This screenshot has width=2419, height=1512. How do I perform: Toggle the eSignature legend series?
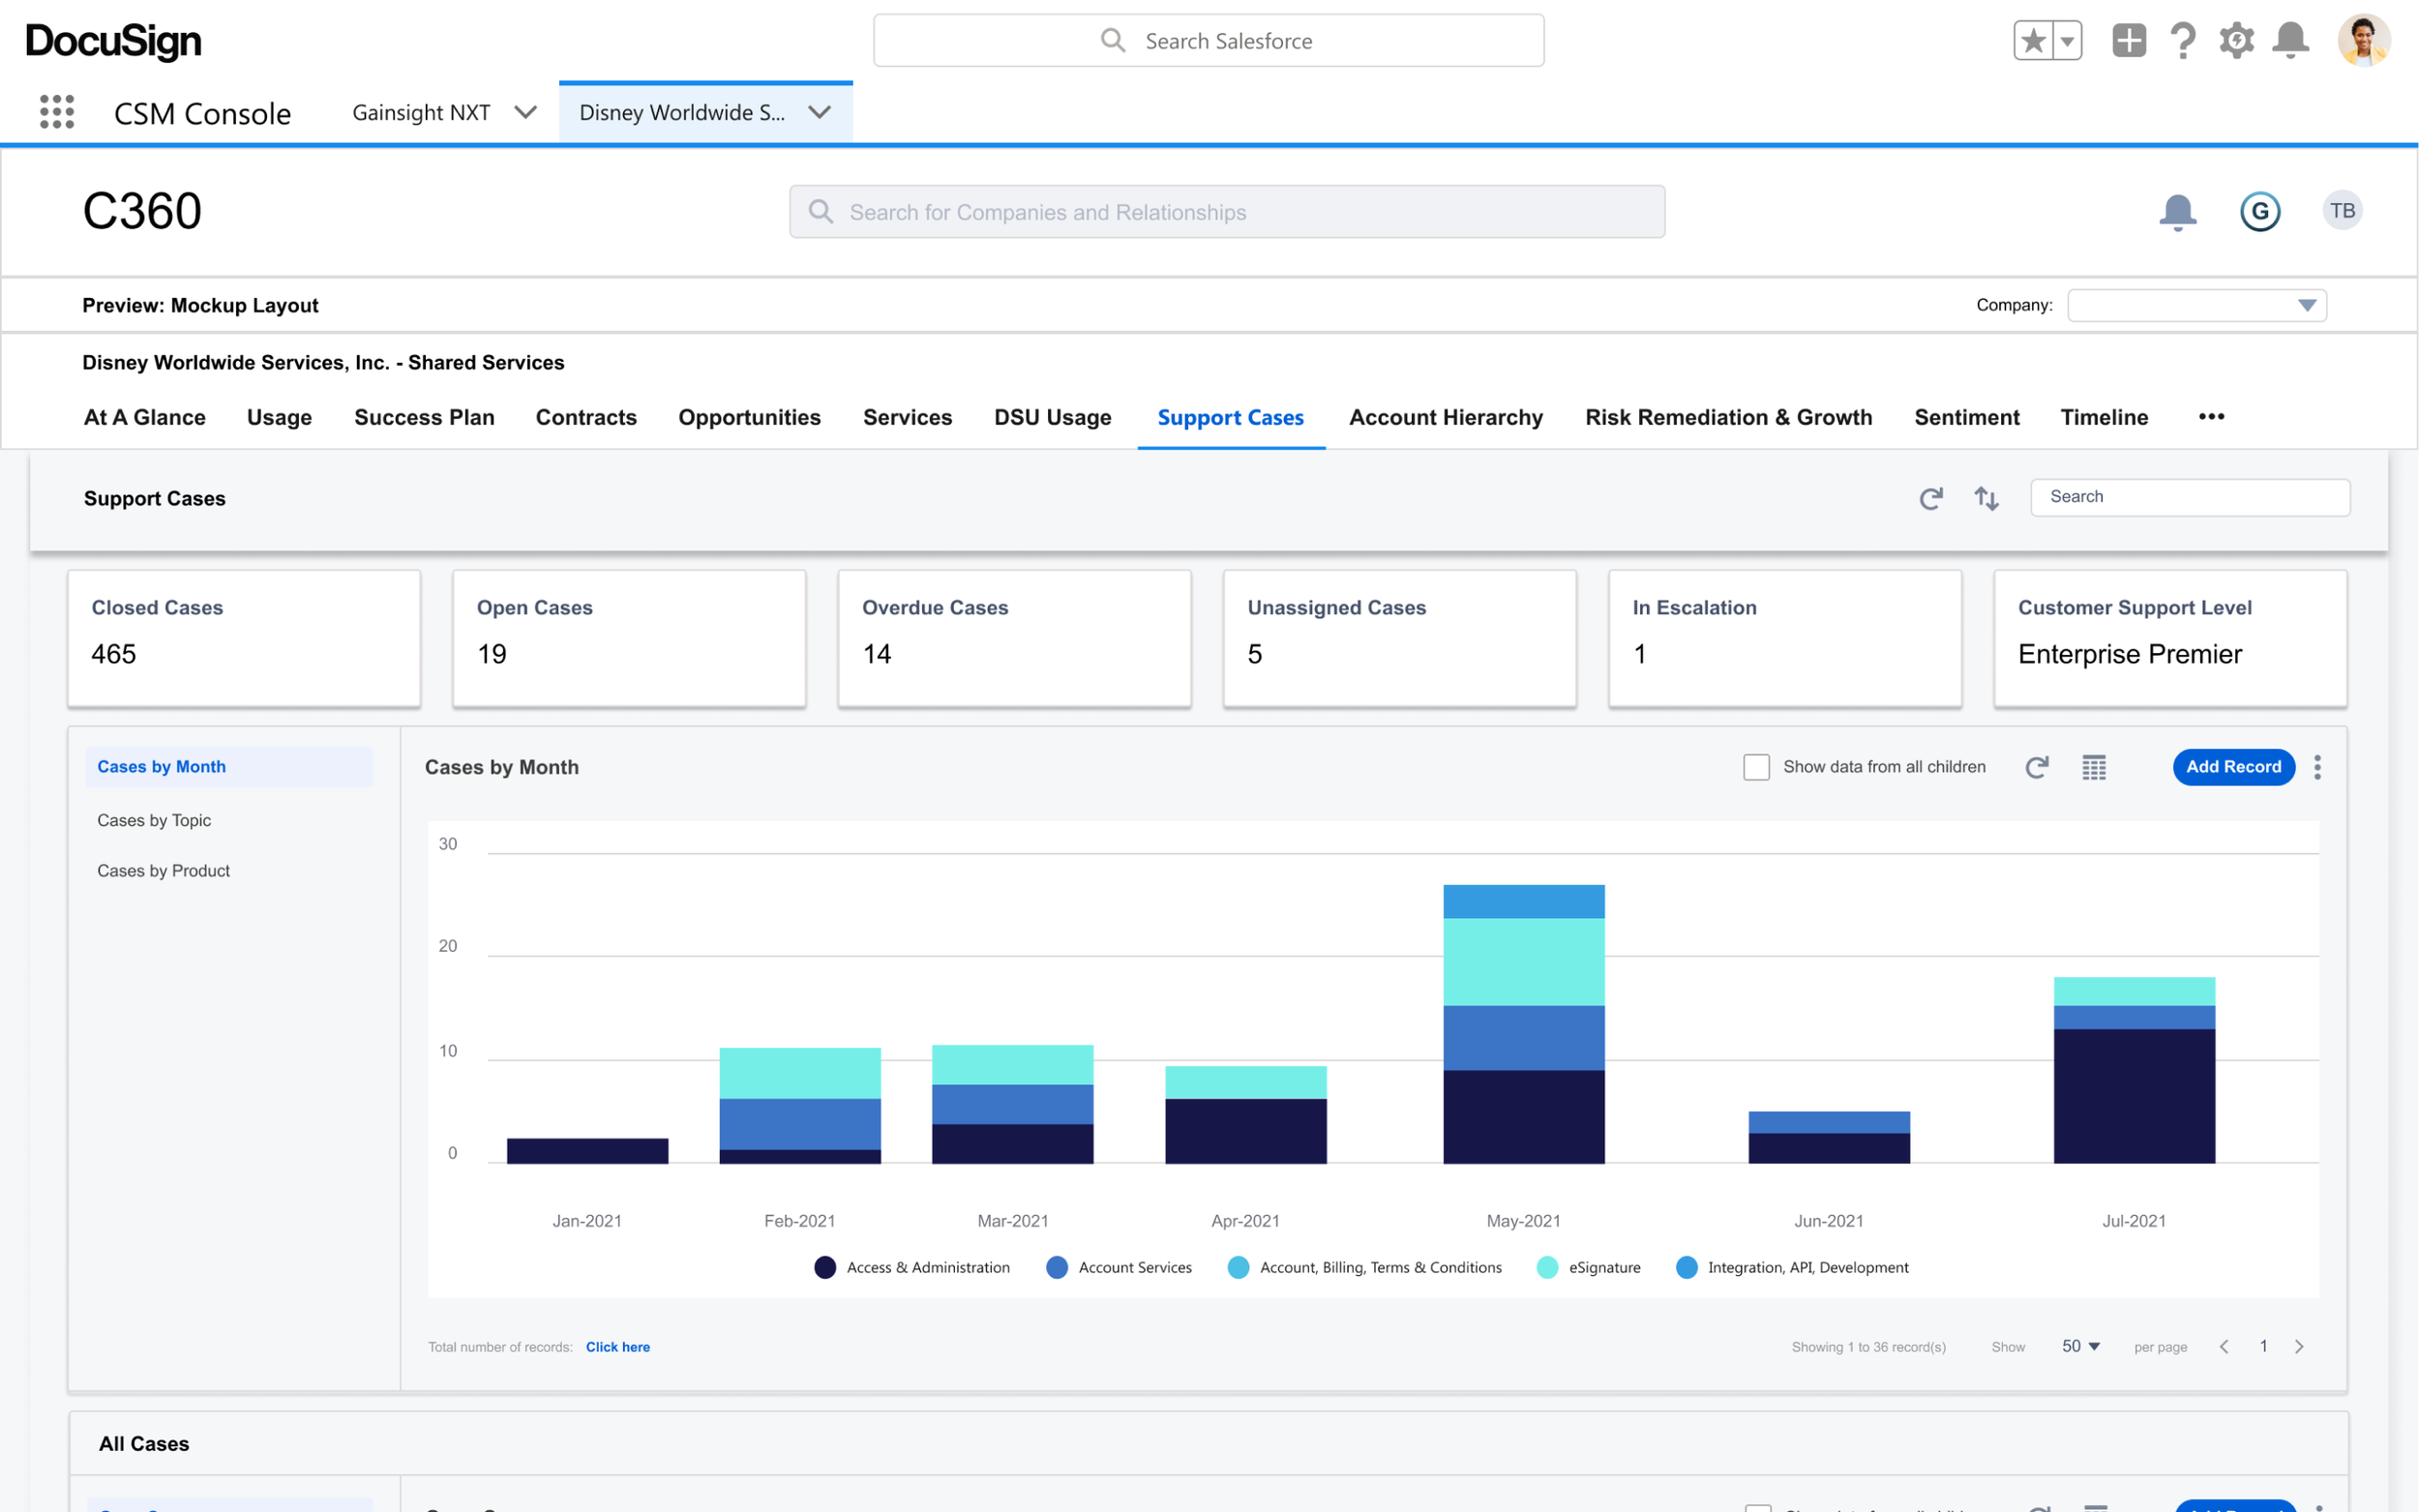tap(1603, 1267)
